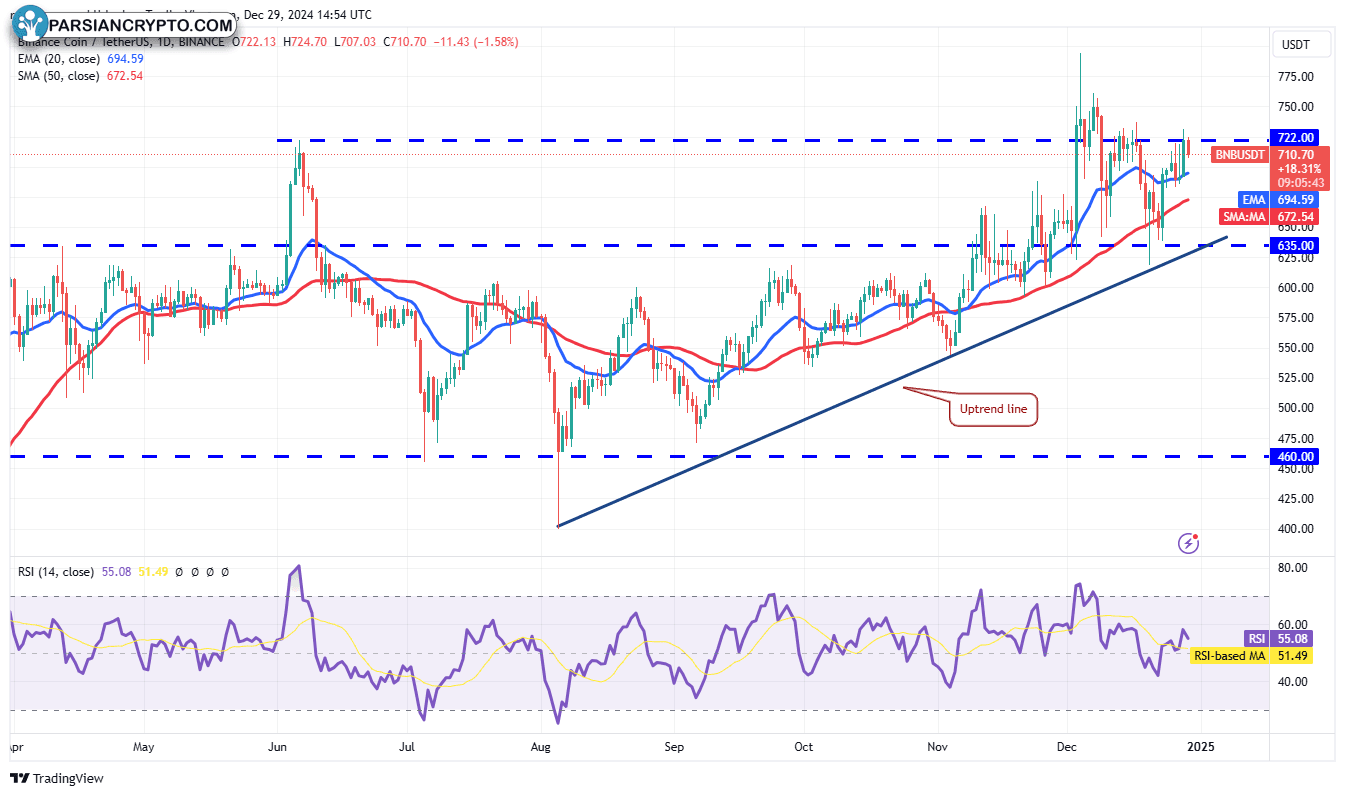The height and width of the screenshot is (796, 1345).
Task: Click the lightning bolt event icon
Action: coord(1189,543)
